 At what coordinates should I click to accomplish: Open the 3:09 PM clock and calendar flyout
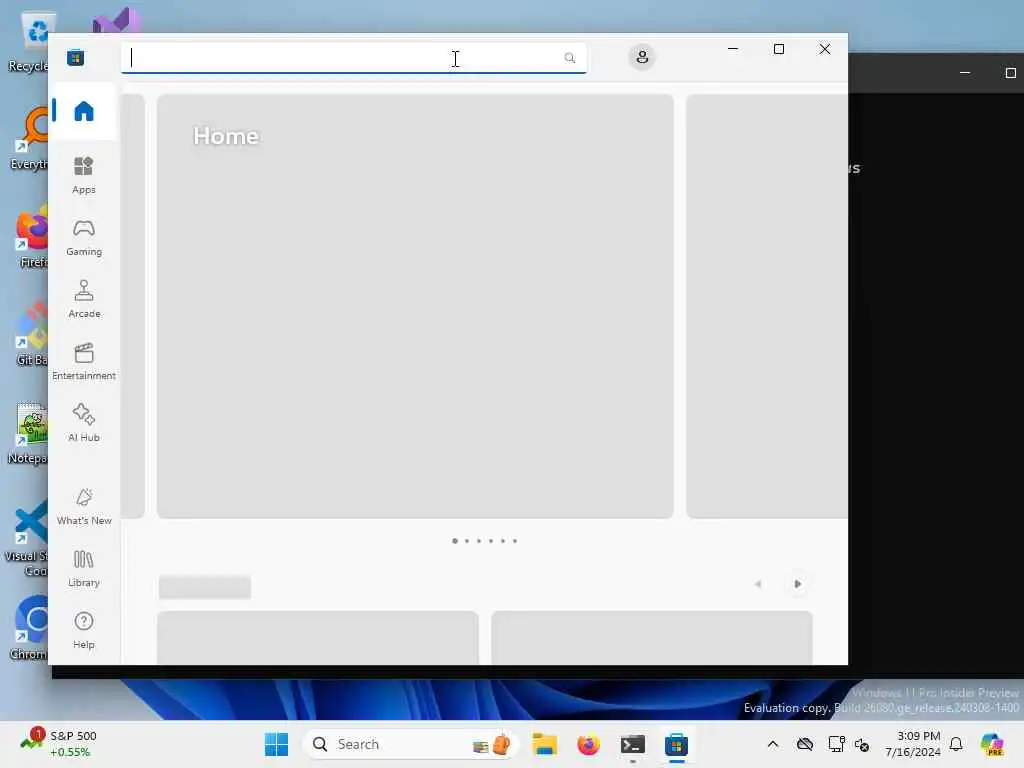click(913, 744)
